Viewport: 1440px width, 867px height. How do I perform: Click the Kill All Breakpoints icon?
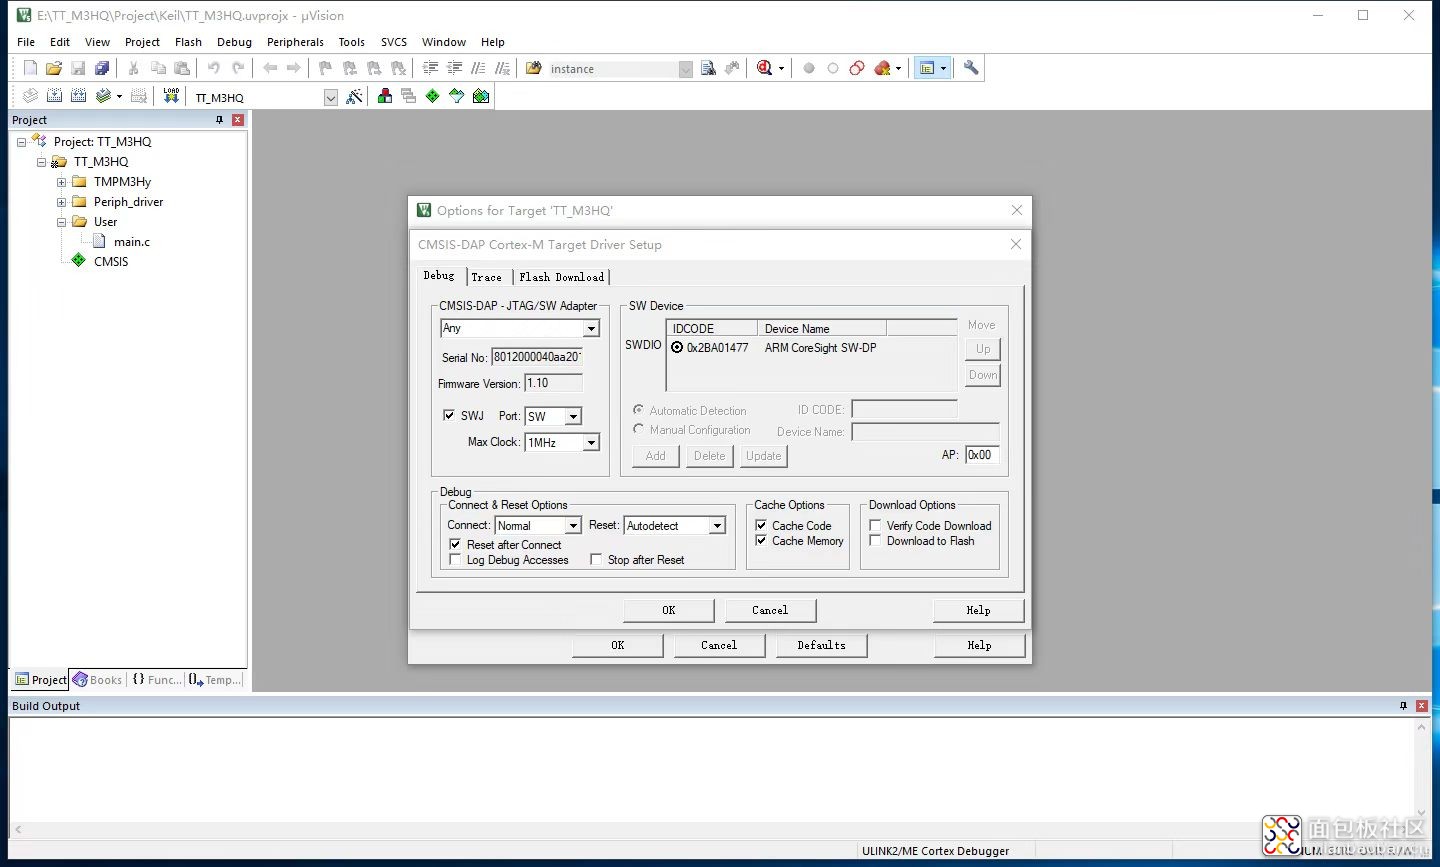(x=882, y=68)
